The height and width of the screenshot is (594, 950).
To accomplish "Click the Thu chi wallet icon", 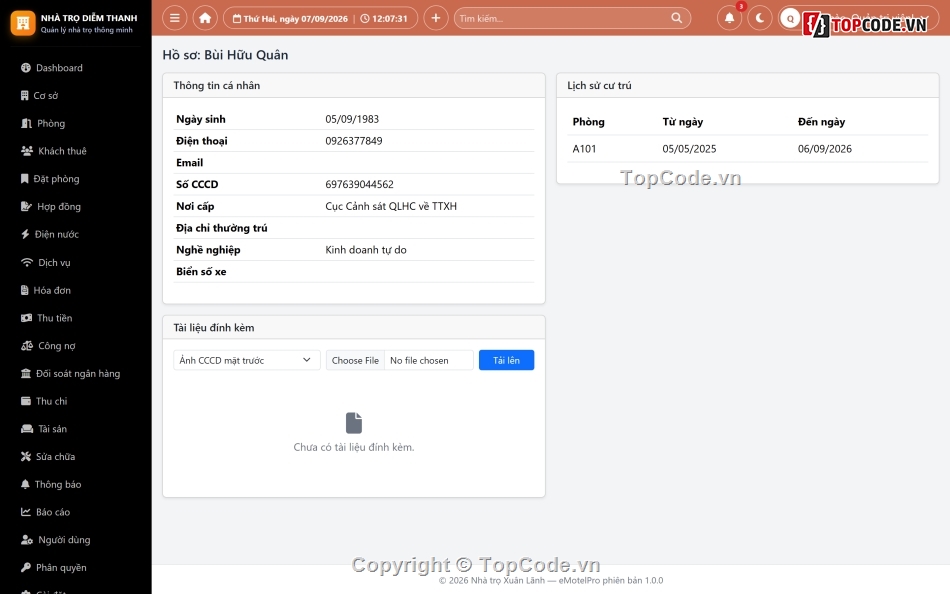I will (x=25, y=401).
